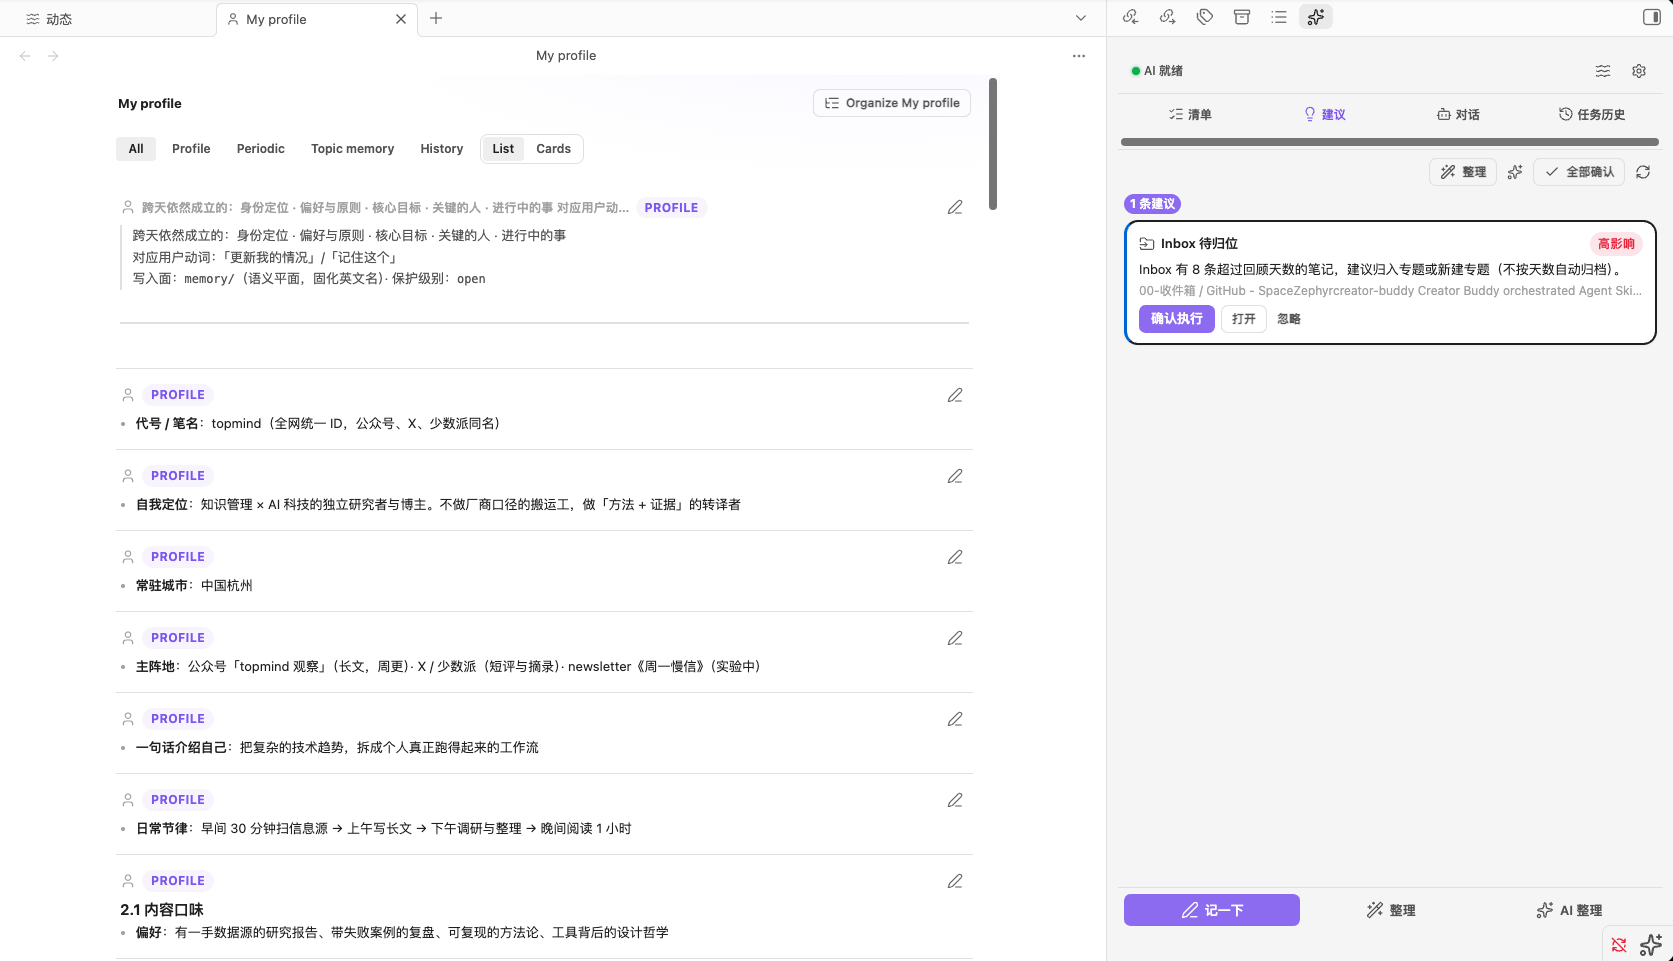Switch to the 对话 tab
Image resolution: width=1673 pixels, height=961 pixels.
pos(1458,115)
